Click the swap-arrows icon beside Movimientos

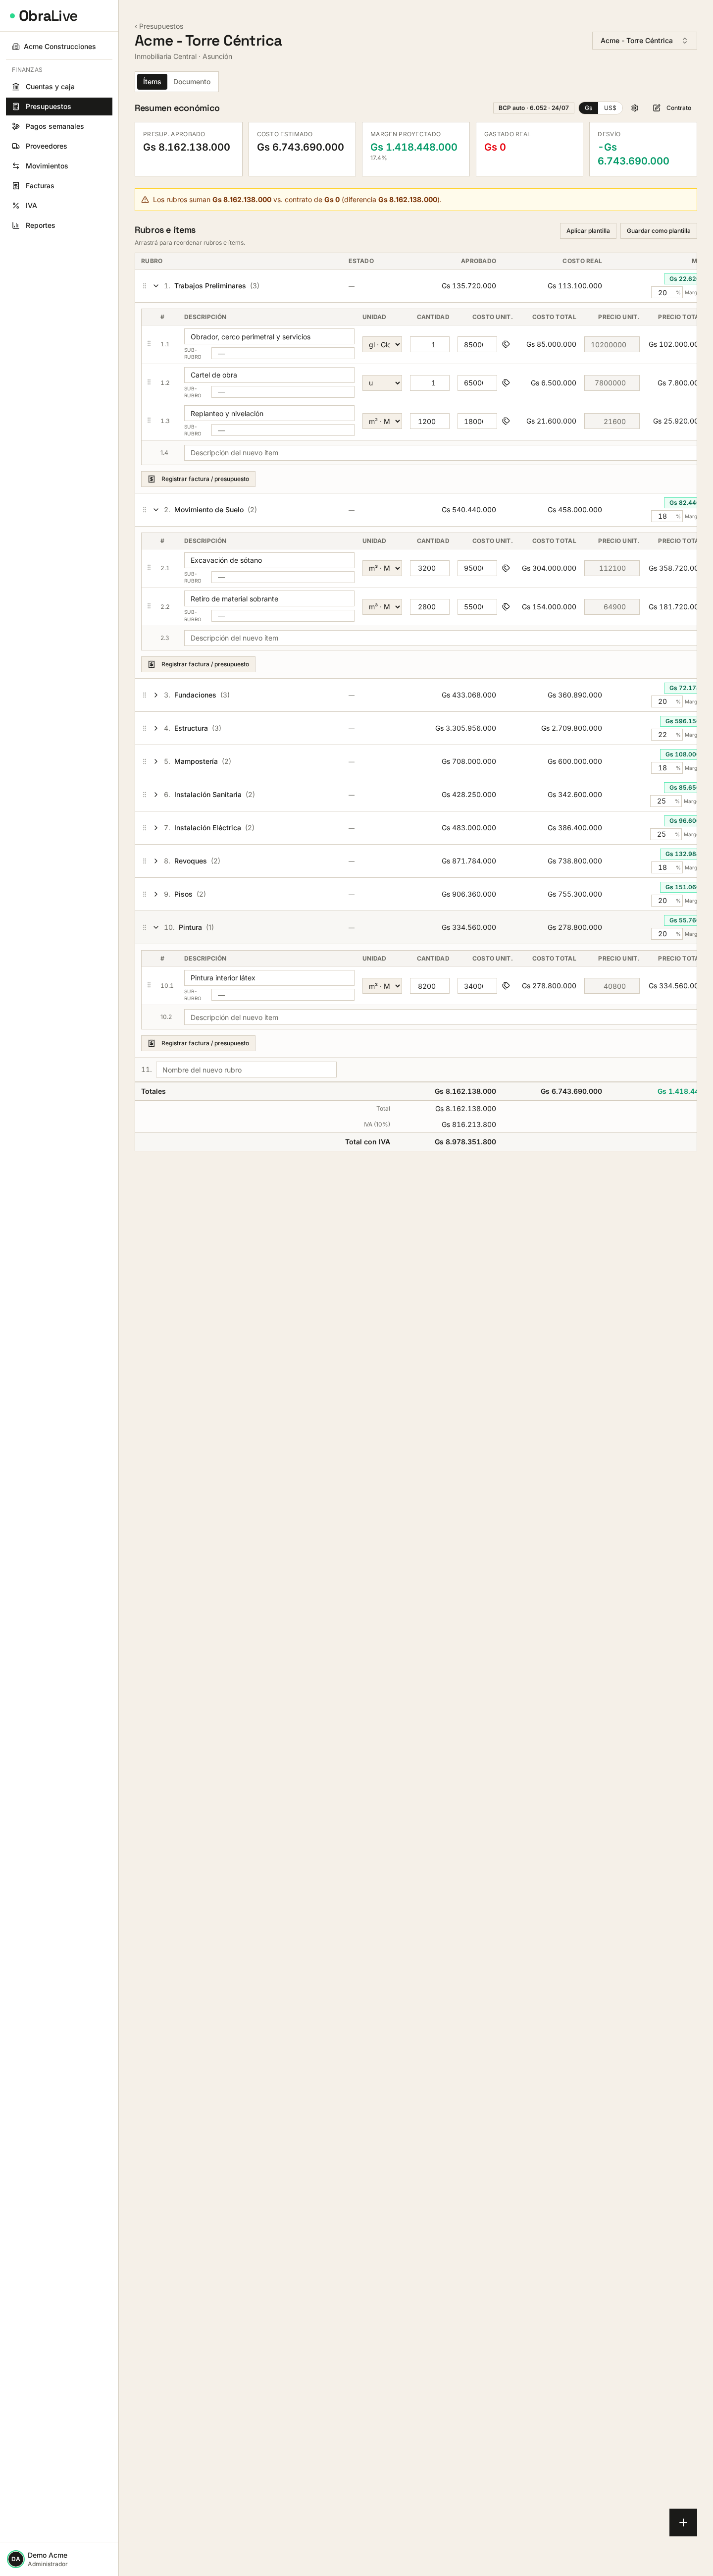[x=16, y=166]
